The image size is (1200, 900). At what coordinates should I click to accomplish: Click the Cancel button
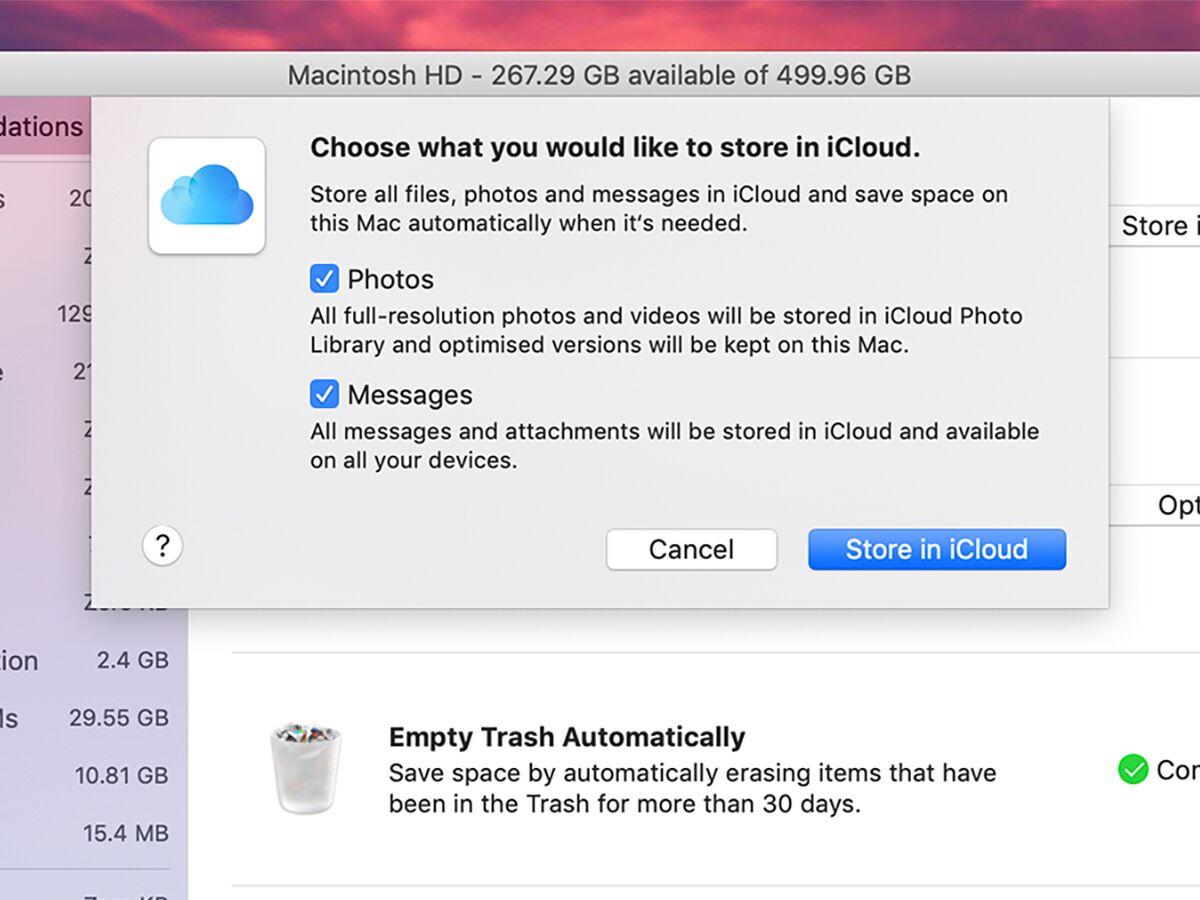(691, 549)
